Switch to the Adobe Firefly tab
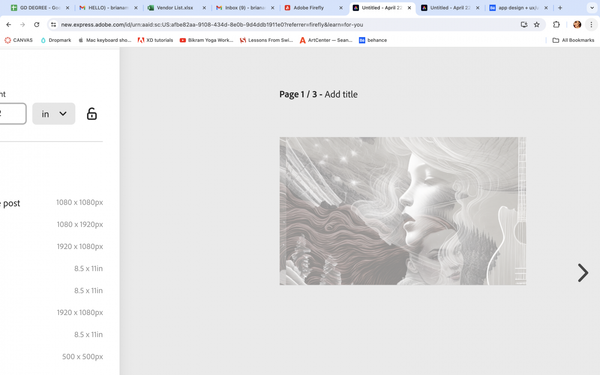600x375 pixels. (x=312, y=8)
